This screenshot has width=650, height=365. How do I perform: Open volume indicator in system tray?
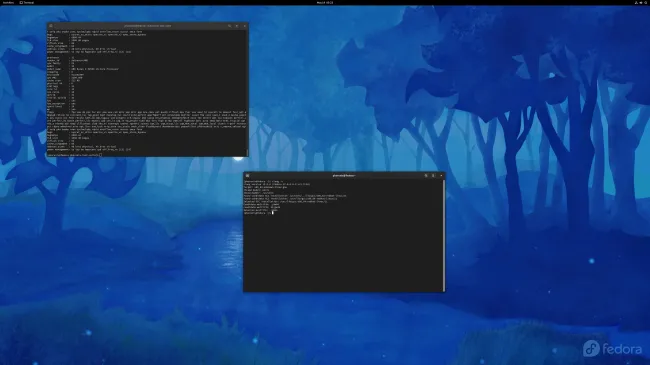[x=641, y=2]
